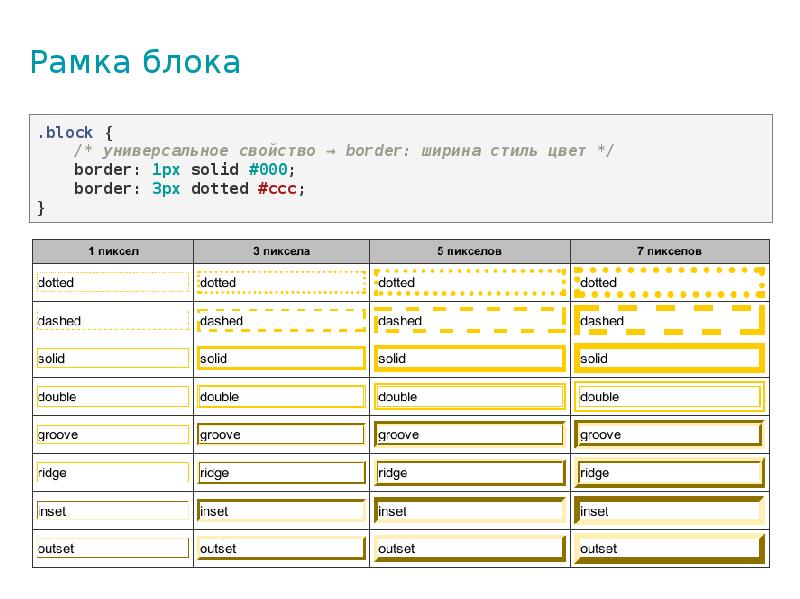The height and width of the screenshot is (599, 800).
Task: Click the solid box in 7 пикселов column
Action: coord(669,358)
